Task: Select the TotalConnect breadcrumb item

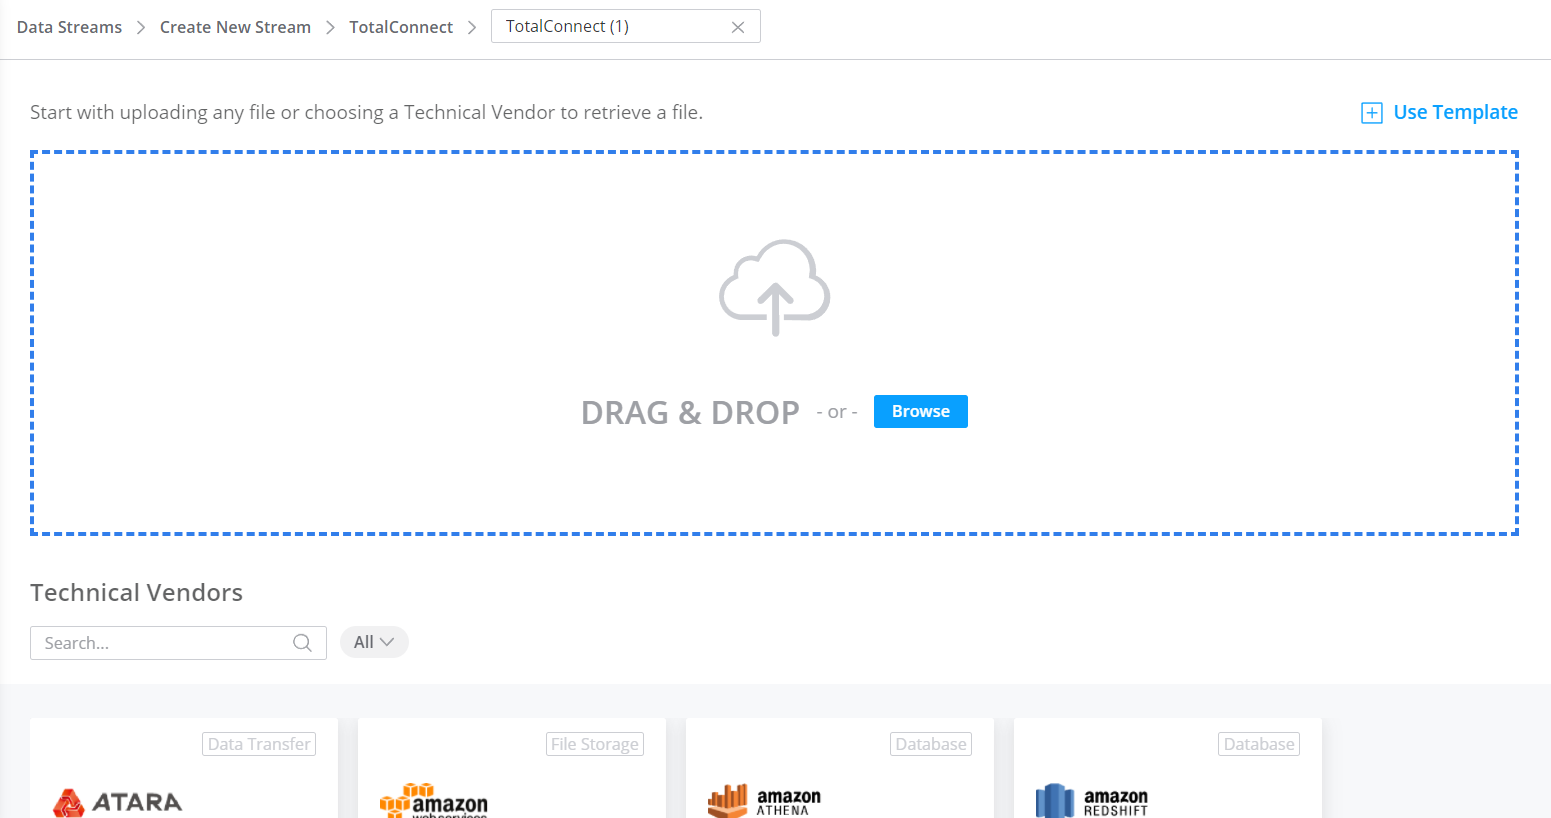Action: tap(401, 27)
